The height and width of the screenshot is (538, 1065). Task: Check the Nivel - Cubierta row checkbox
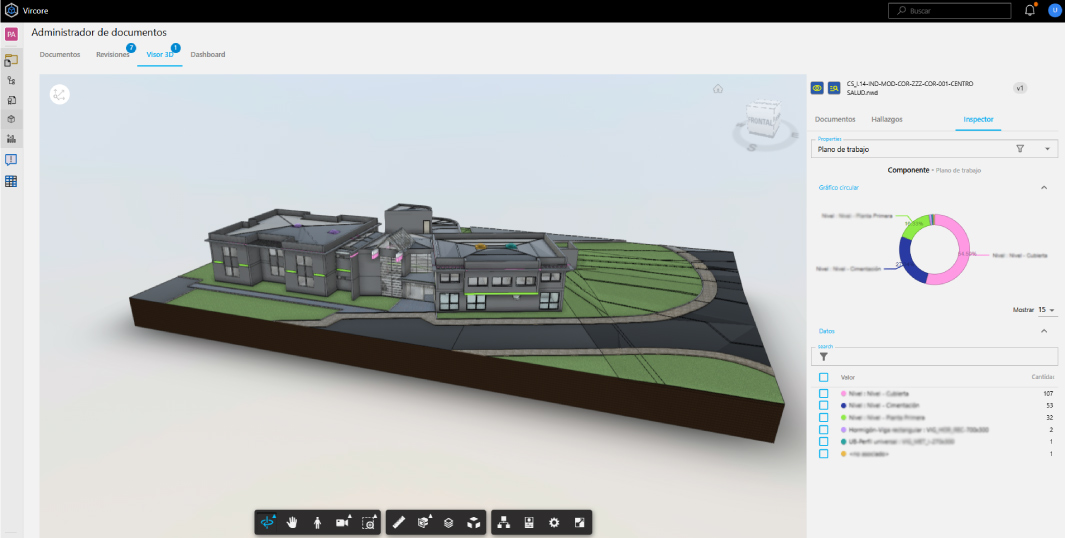coord(823,394)
